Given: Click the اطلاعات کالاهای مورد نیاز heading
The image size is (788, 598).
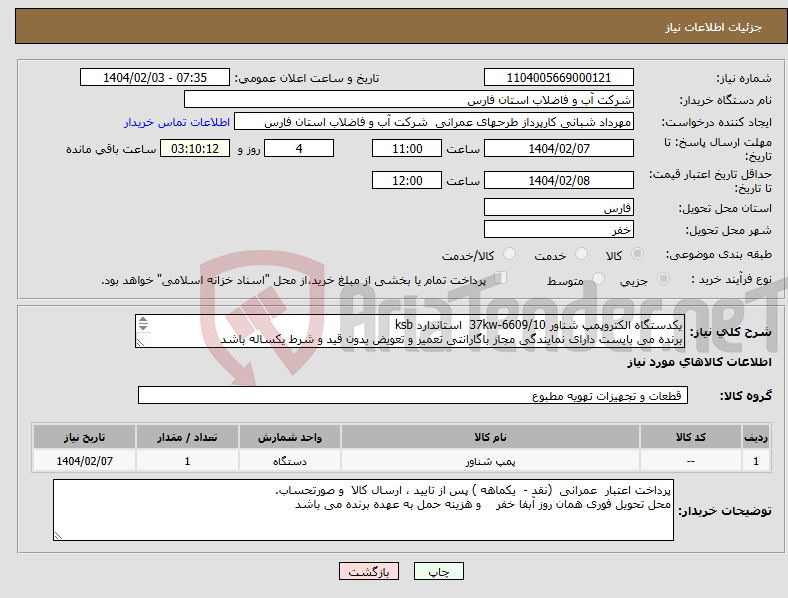Looking at the screenshot, I should click(699, 362).
